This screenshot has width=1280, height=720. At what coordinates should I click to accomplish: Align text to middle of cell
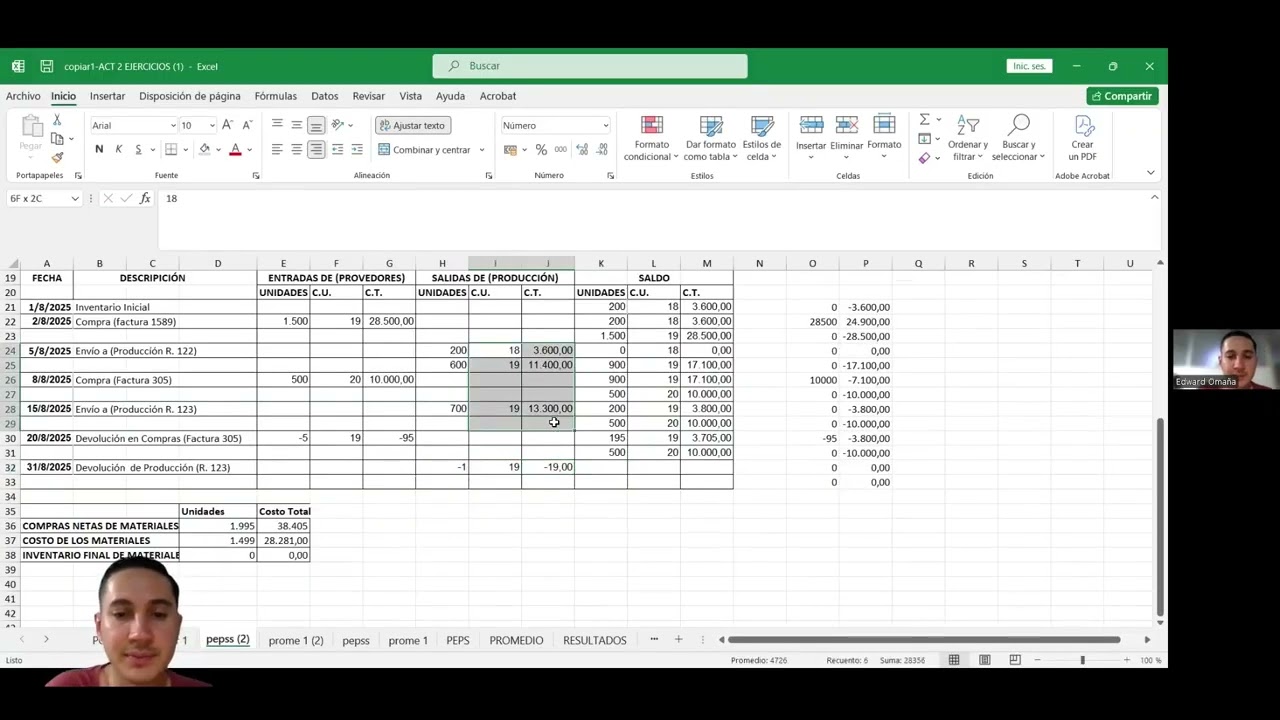[x=297, y=125]
